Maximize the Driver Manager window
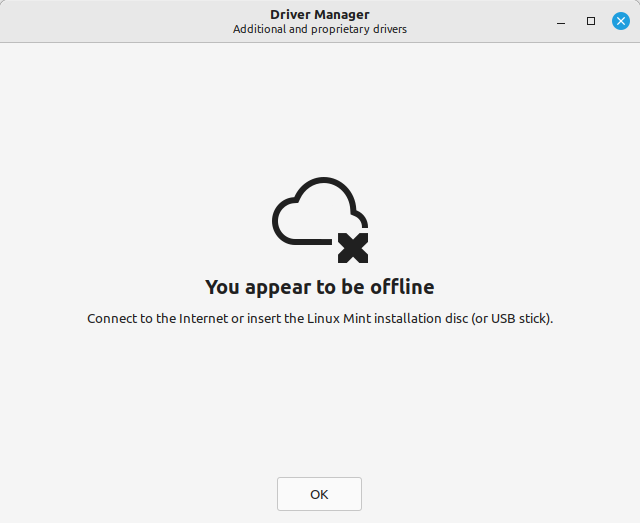640x523 pixels. point(591,20)
